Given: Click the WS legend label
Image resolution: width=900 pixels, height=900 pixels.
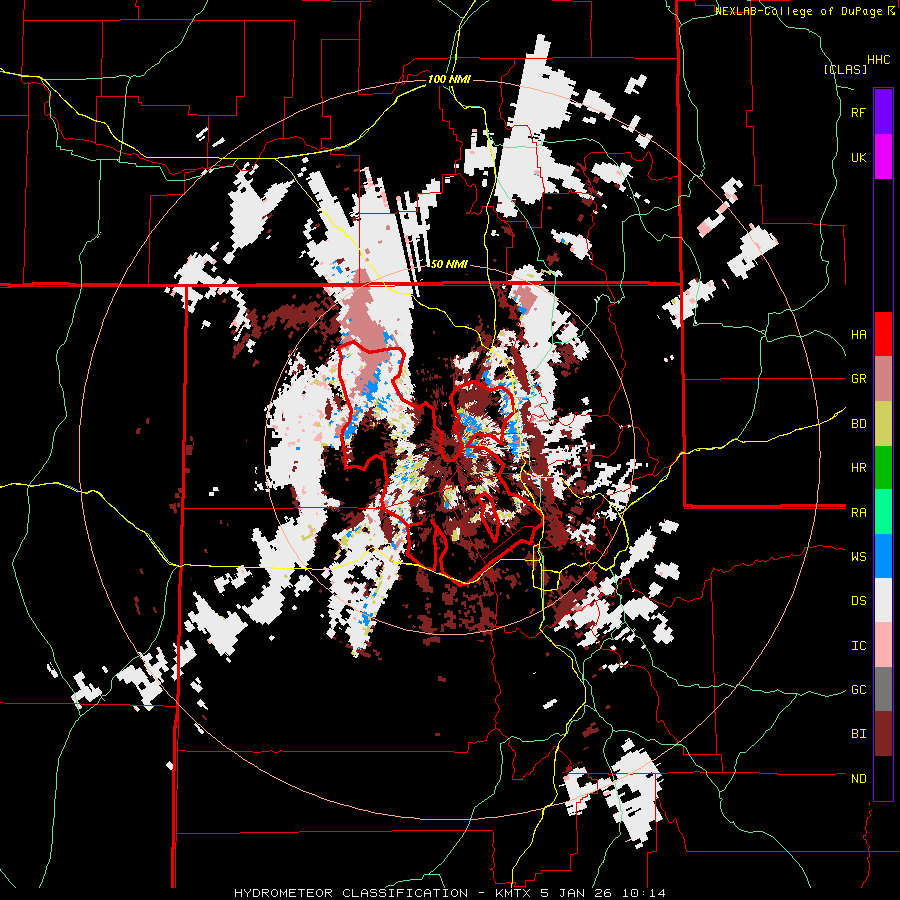Looking at the screenshot, I should pos(858,557).
